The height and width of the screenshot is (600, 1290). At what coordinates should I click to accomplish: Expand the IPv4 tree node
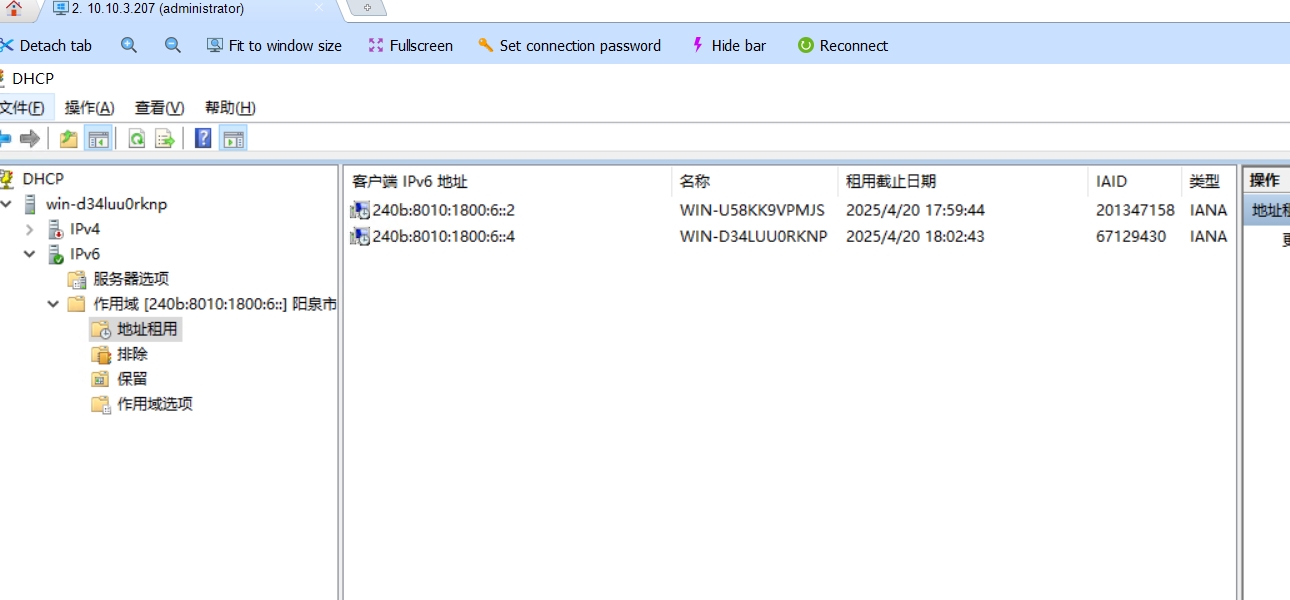click(x=29, y=229)
